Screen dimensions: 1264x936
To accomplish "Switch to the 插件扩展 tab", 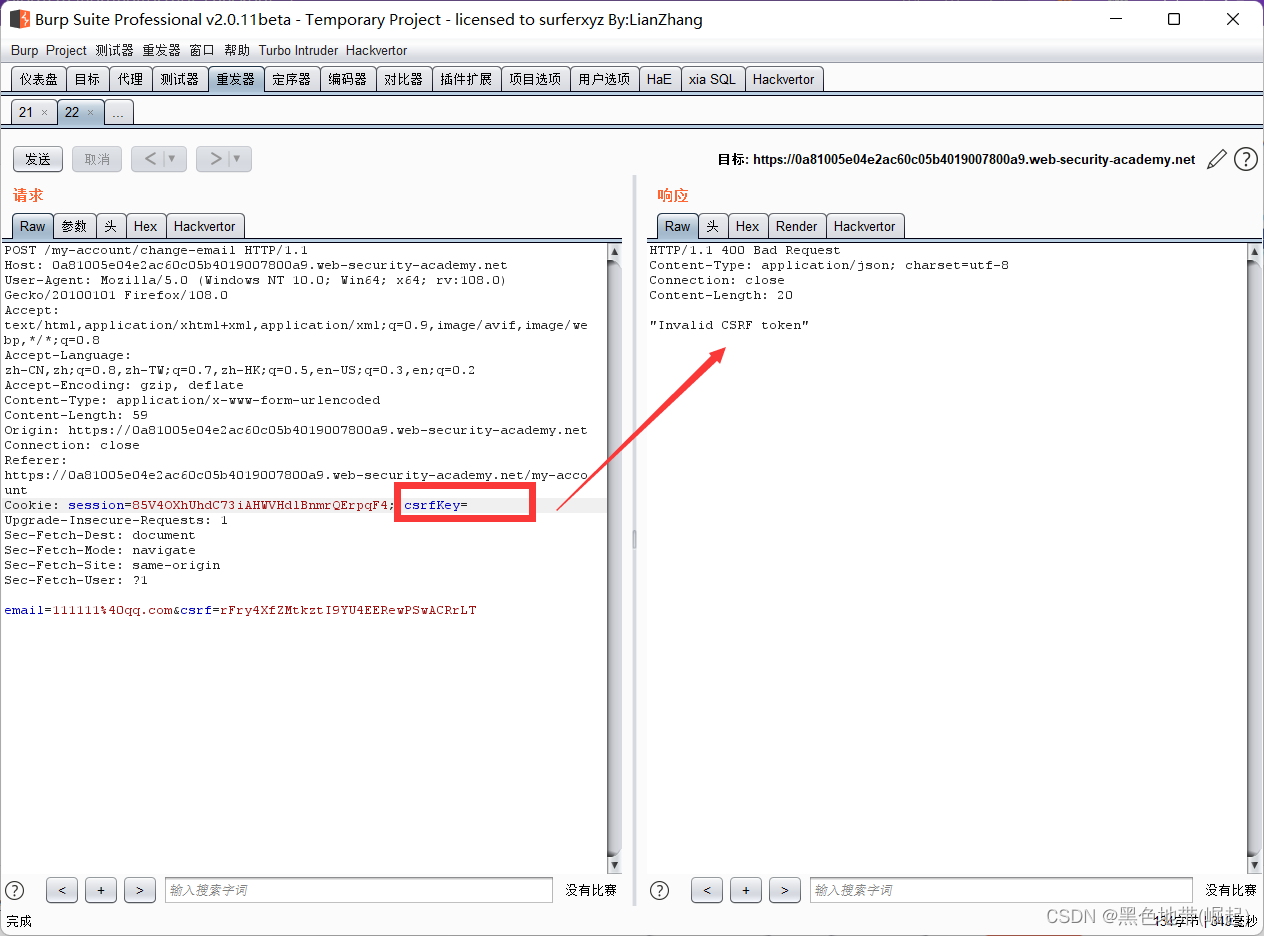I will [x=466, y=79].
